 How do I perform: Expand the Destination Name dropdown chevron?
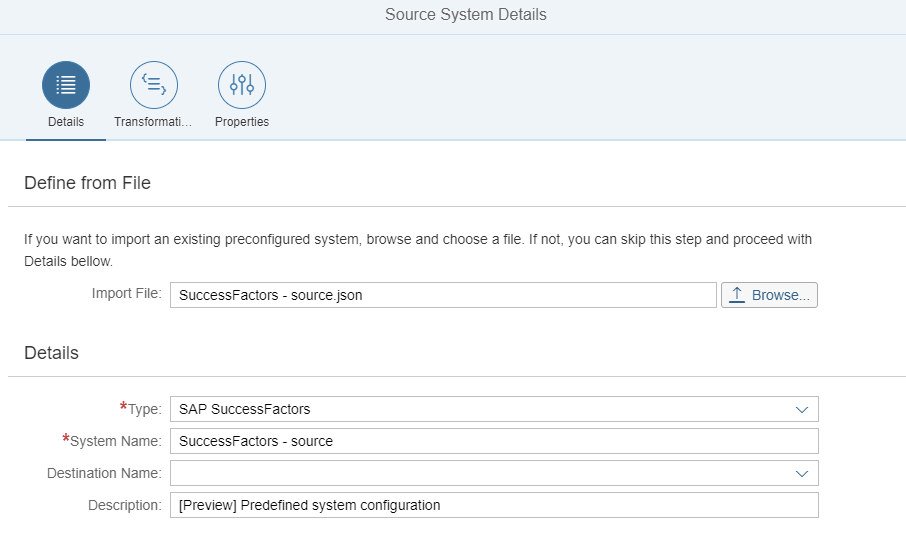click(801, 474)
